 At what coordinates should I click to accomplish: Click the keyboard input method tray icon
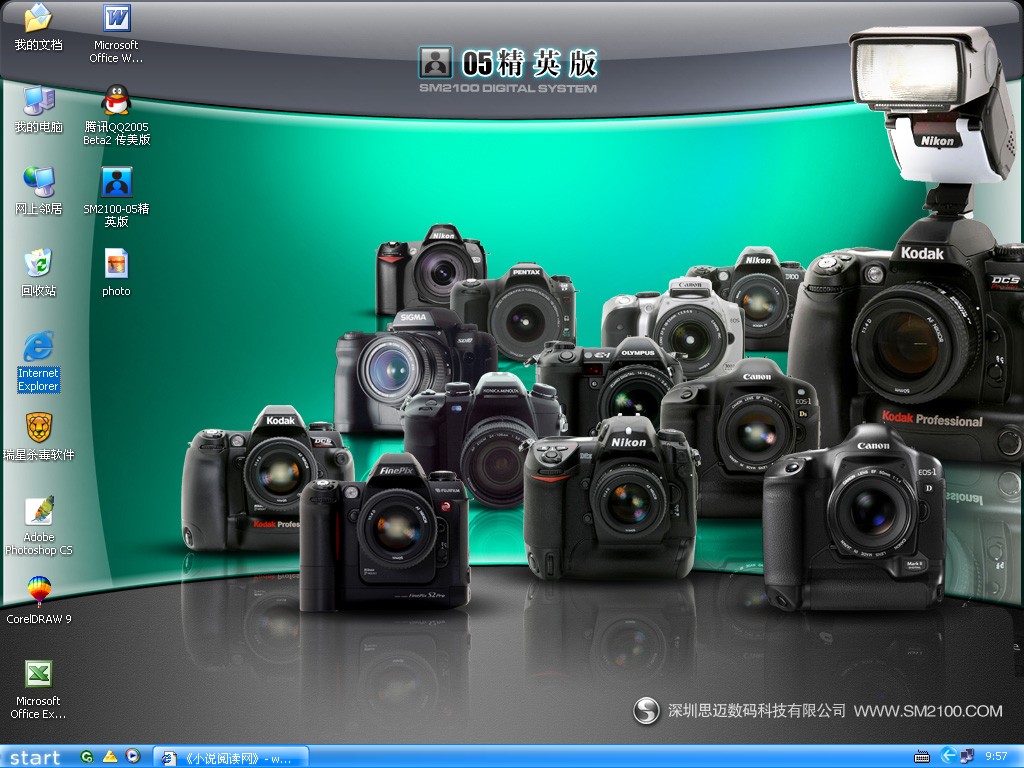tap(921, 757)
